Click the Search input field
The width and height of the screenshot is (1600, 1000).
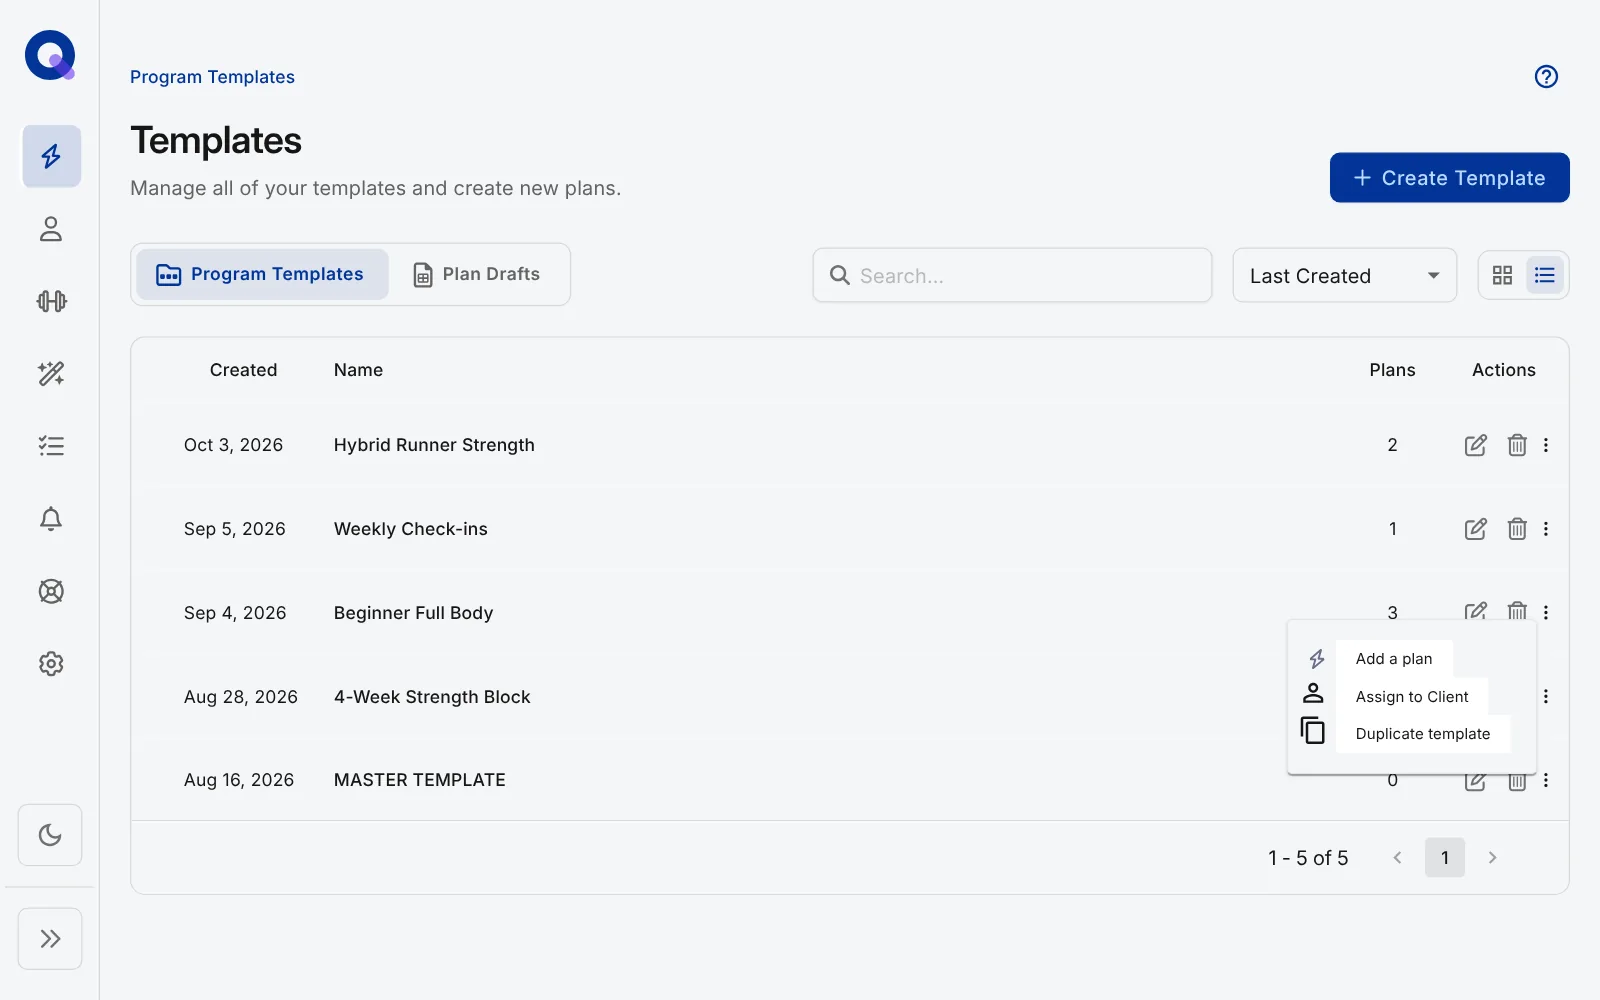click(1012, 275)
